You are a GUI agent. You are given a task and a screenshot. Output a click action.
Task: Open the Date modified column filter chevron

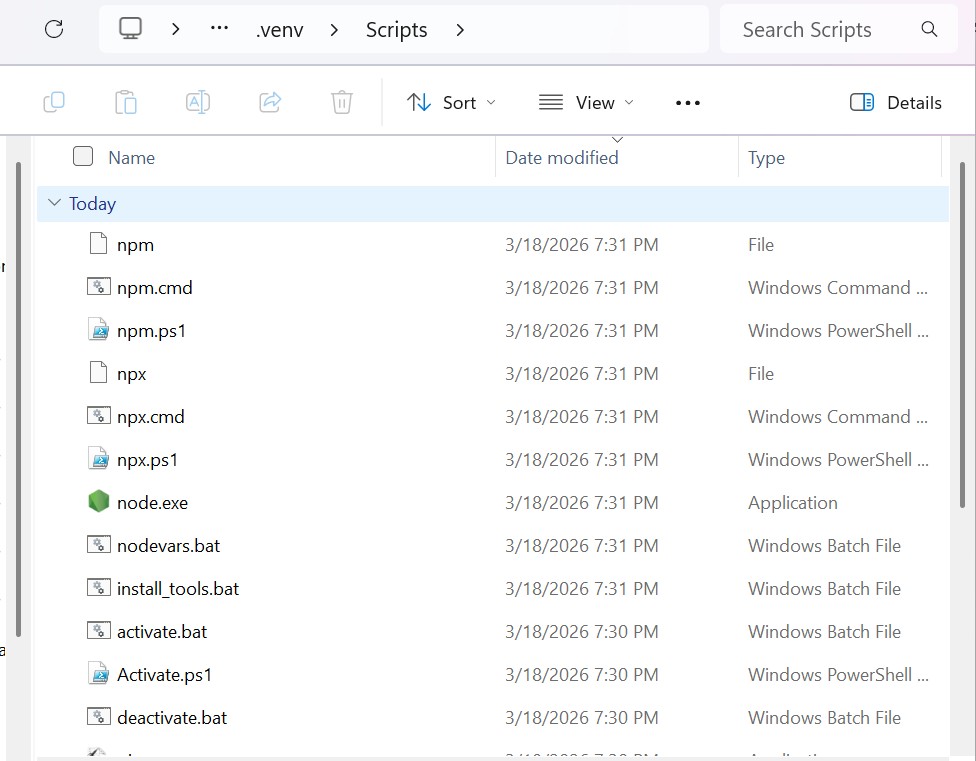[617, 140]
